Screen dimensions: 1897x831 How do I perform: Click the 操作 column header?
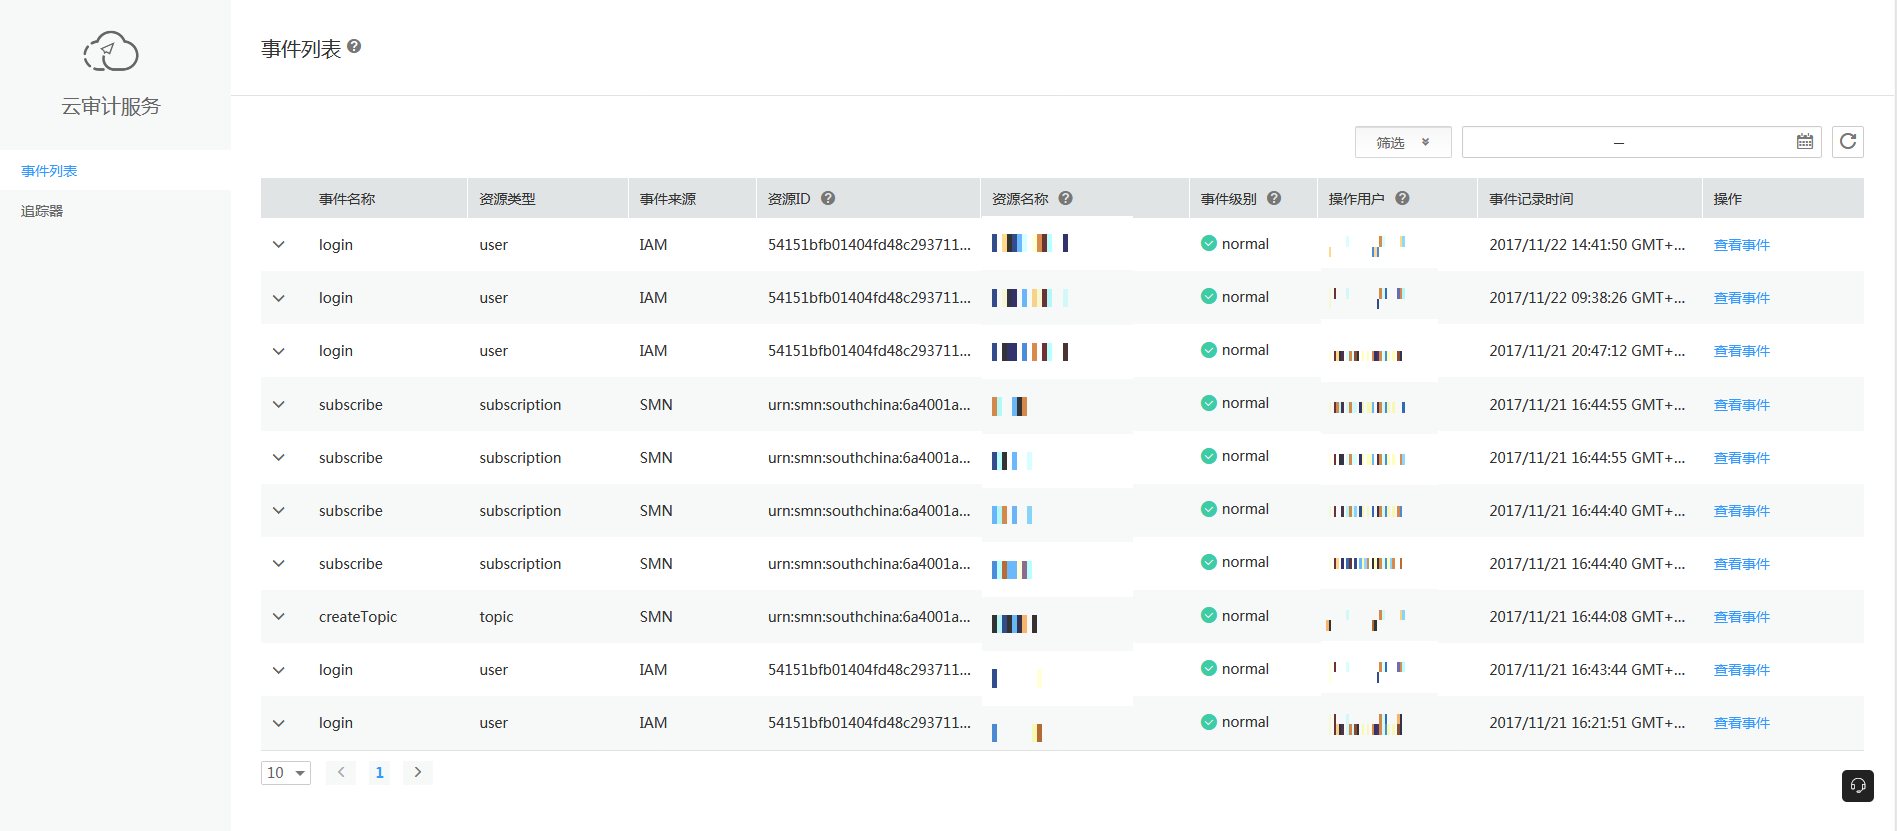pos(1727,199)
